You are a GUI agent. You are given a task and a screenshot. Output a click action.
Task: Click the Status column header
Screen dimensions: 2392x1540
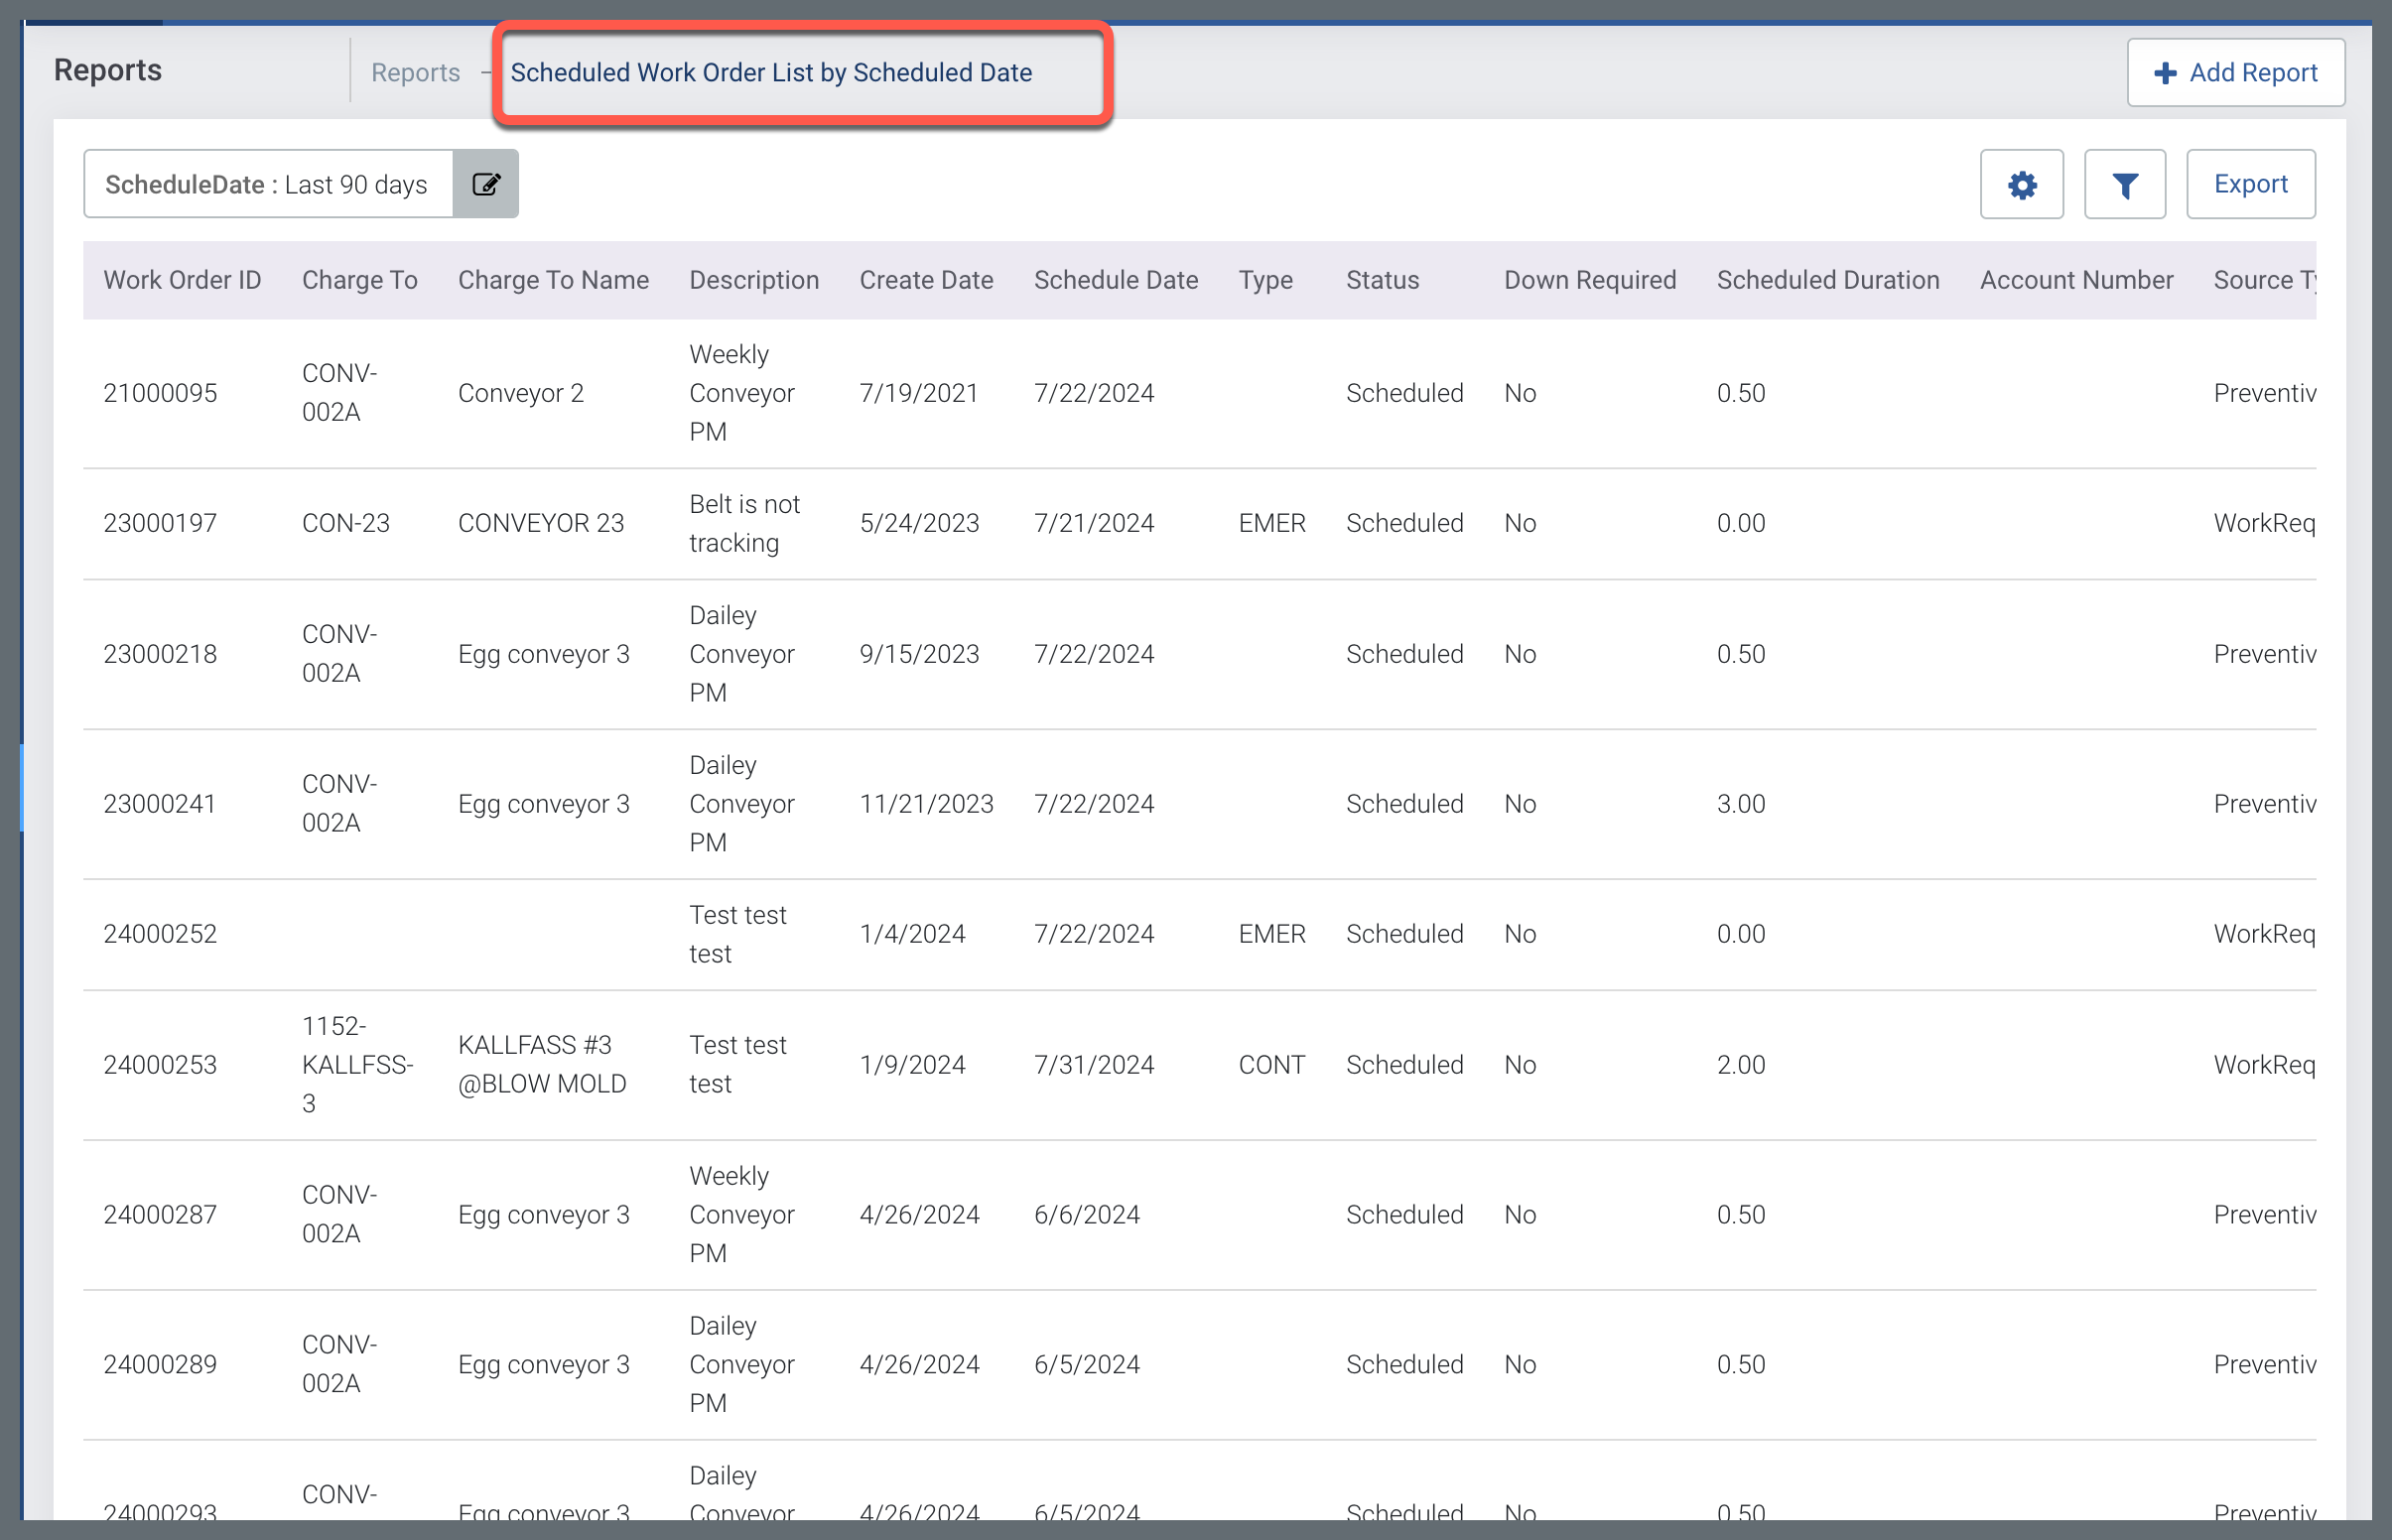pos(1382,280)
